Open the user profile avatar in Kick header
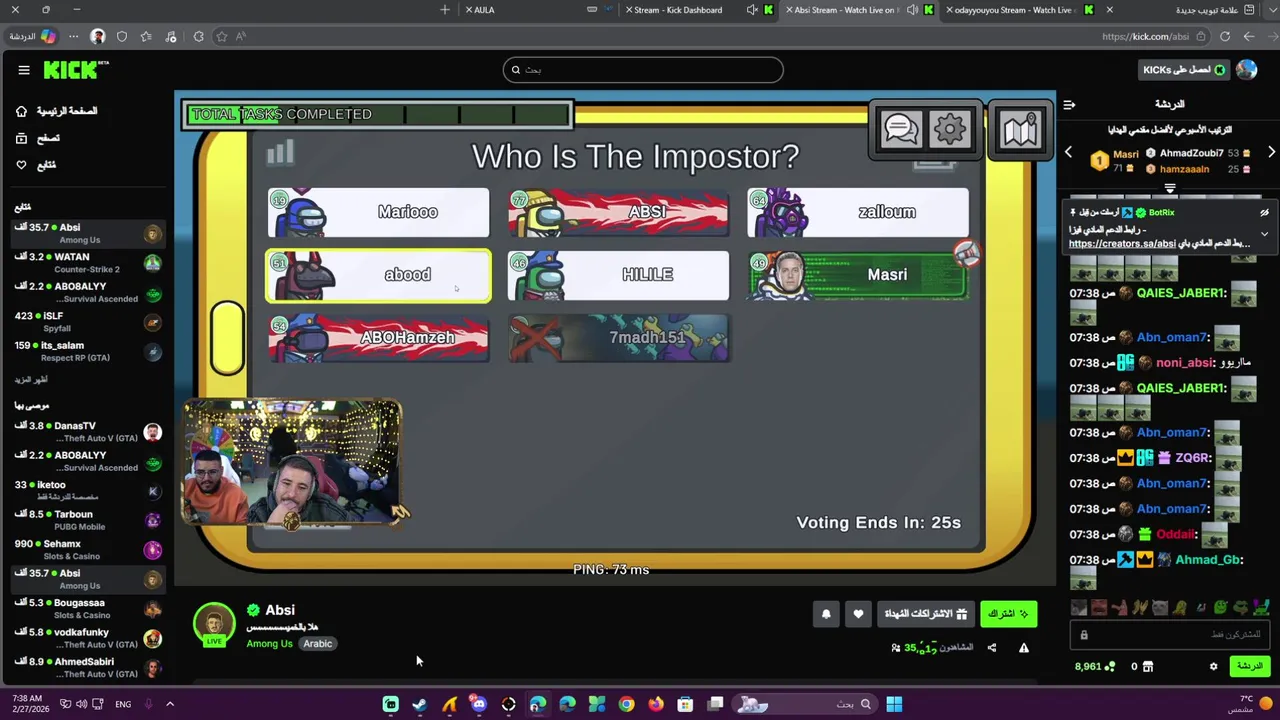1280x720 pixels. (1246, 69)
